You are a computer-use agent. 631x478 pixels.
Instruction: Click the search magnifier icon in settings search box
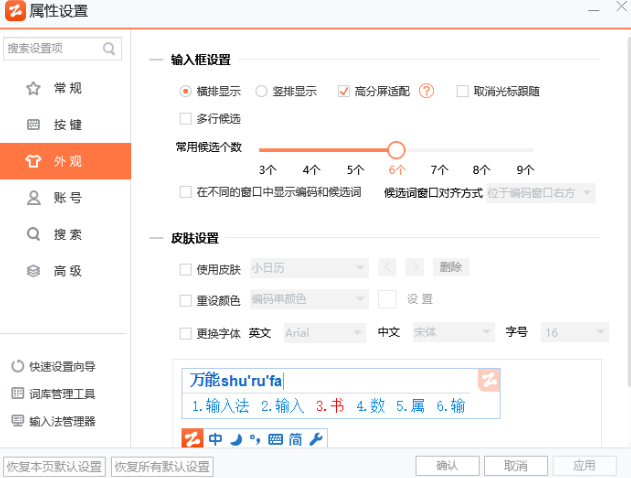(x=109, y=48)
